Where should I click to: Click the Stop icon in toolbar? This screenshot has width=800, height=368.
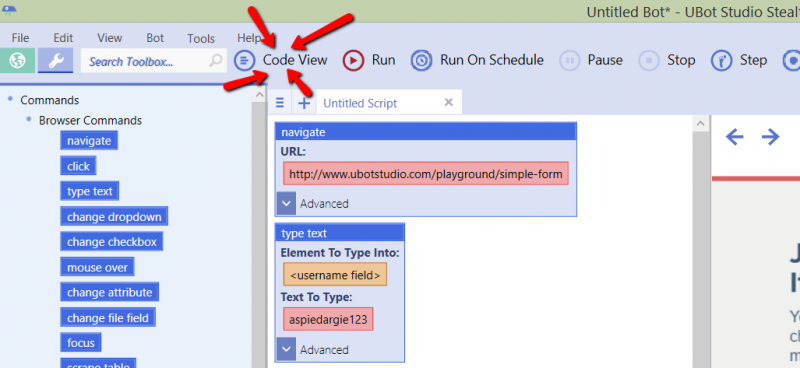tap(649, 61)
